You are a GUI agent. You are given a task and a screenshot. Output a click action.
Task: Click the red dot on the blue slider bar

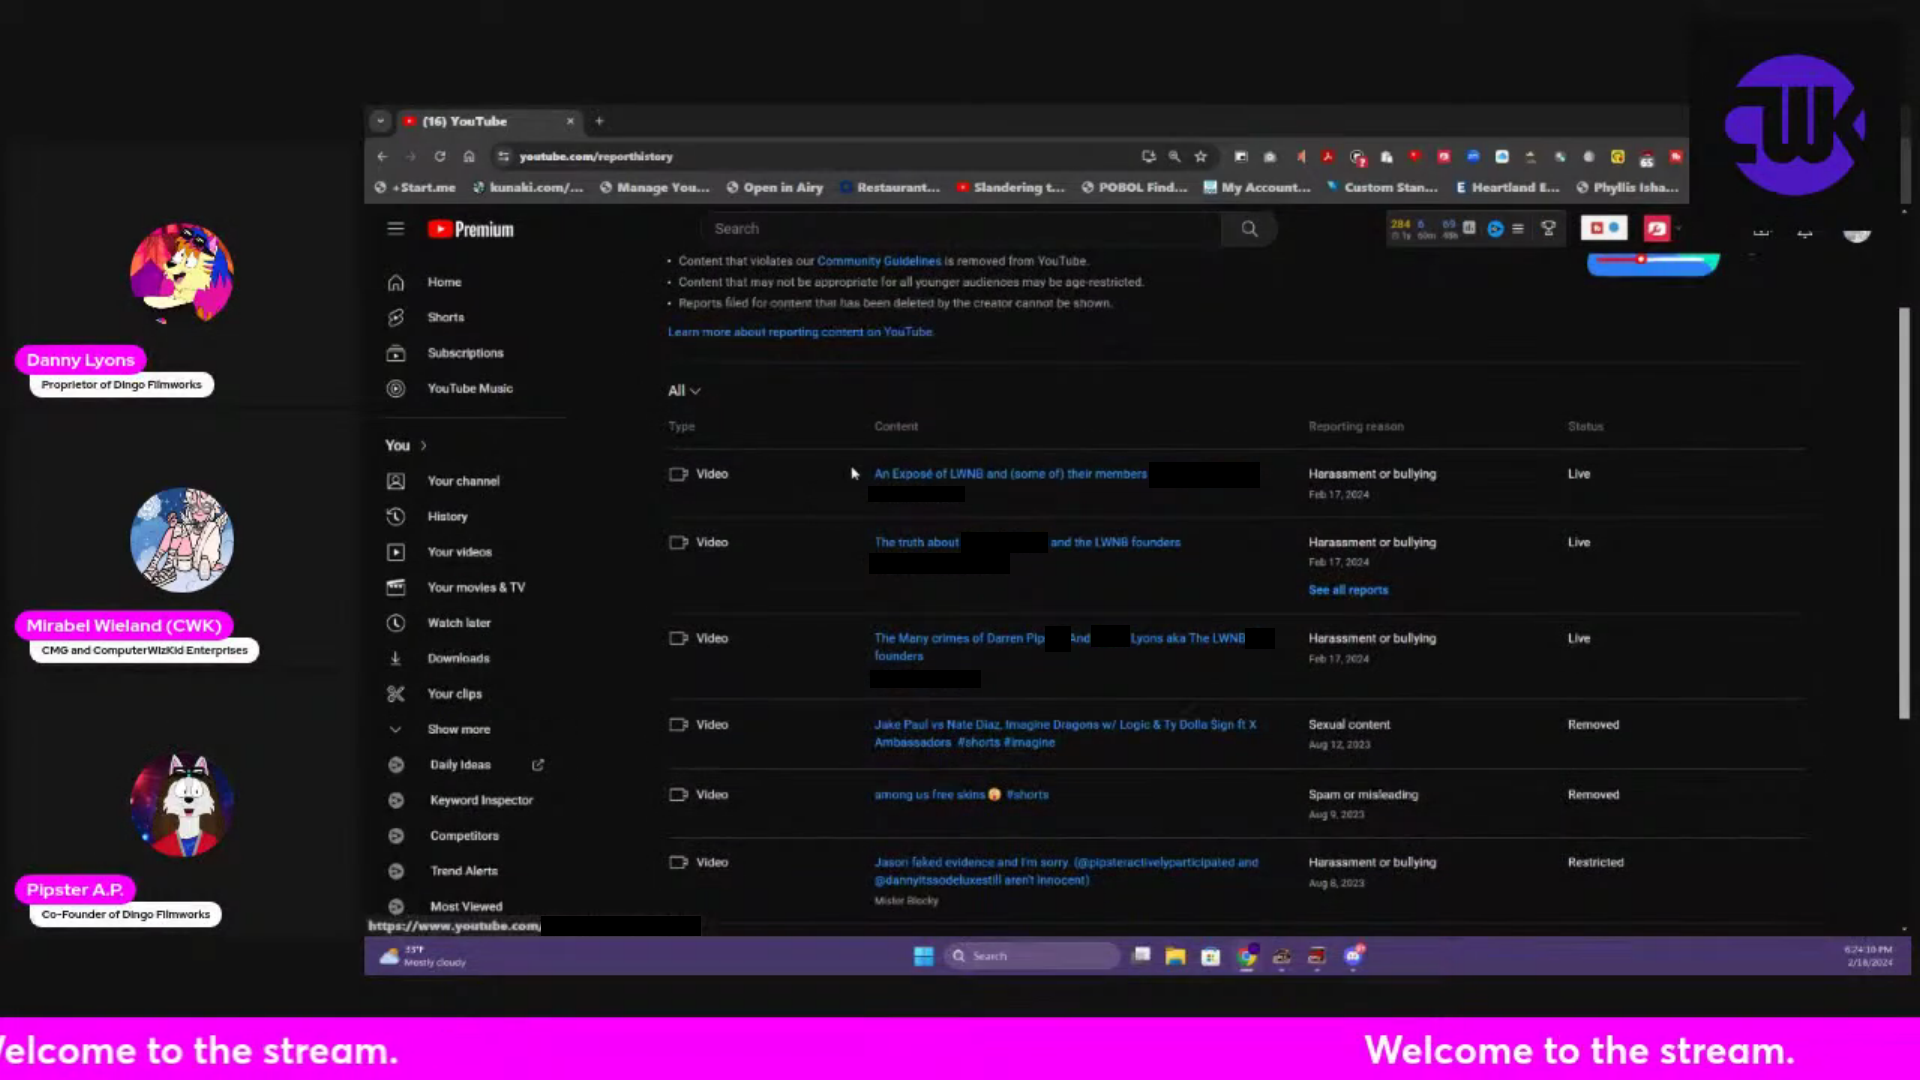pyautogui.click(x=1641, y=259)
